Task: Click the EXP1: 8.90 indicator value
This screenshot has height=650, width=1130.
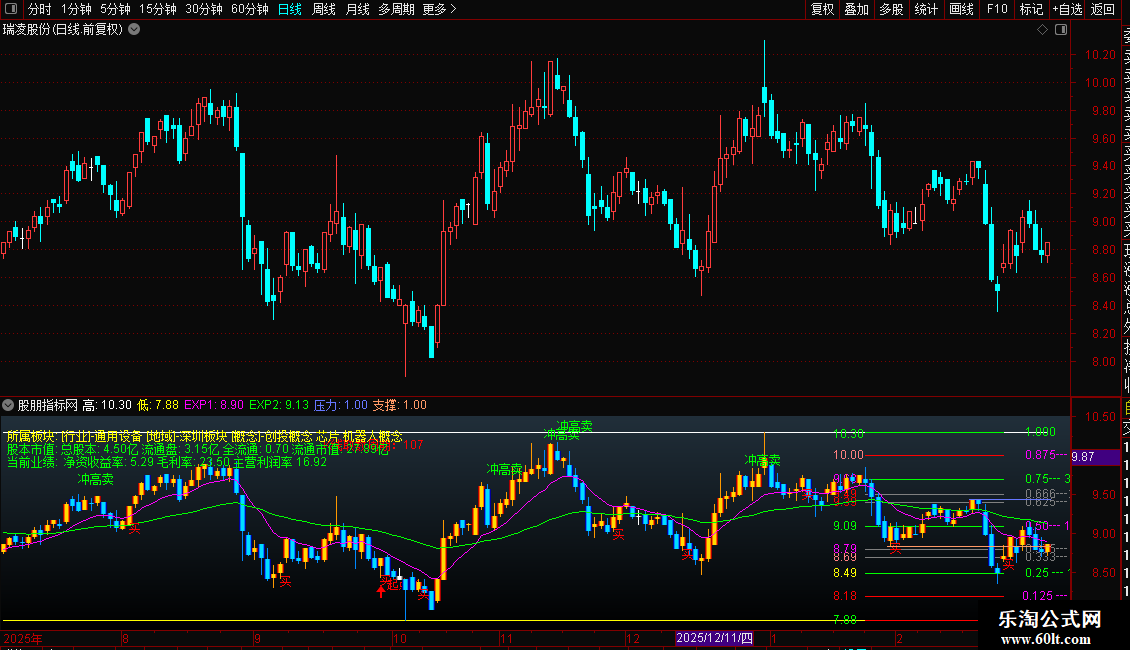Action: [x=214, y=405]
